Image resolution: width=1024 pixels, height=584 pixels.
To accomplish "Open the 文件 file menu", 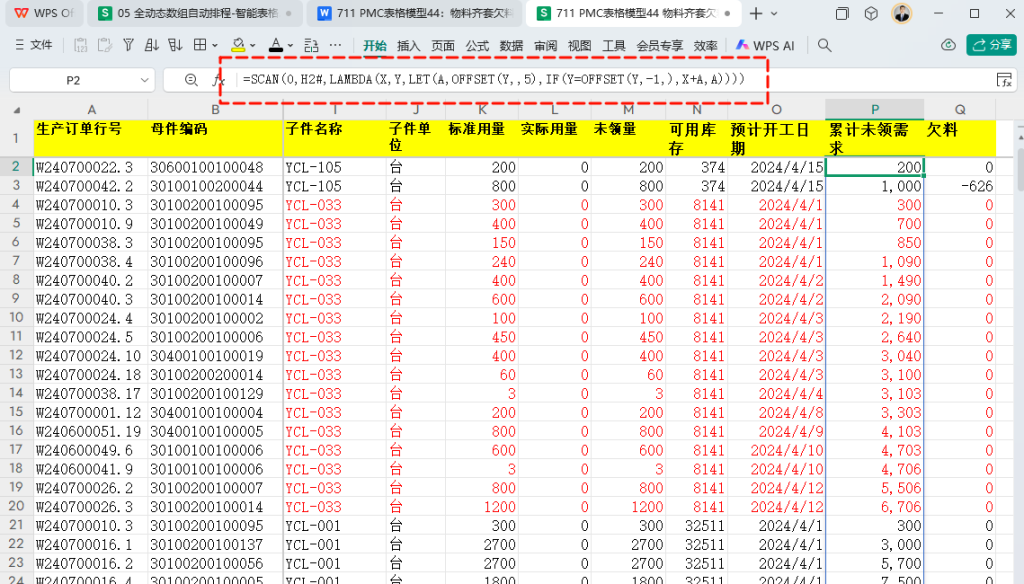I will point(33,45).
